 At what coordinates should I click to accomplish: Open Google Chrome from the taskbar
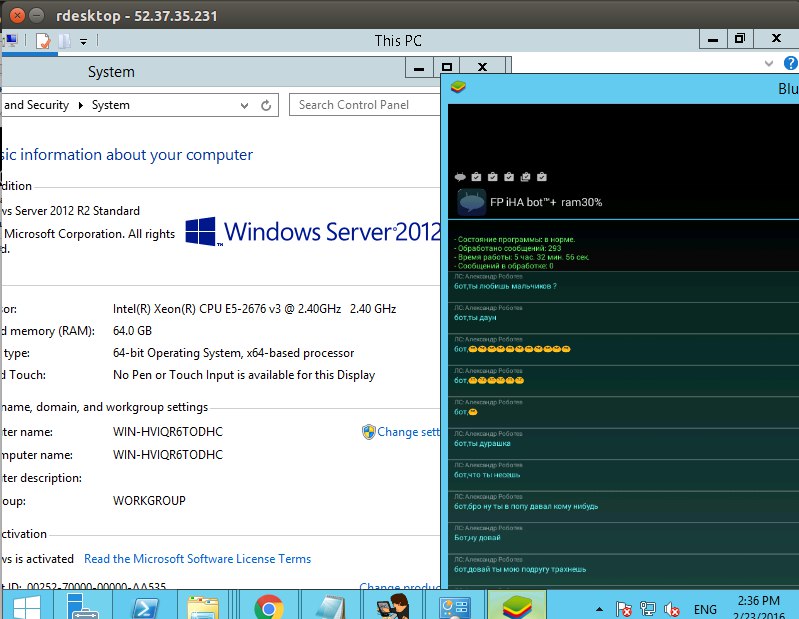269,608
